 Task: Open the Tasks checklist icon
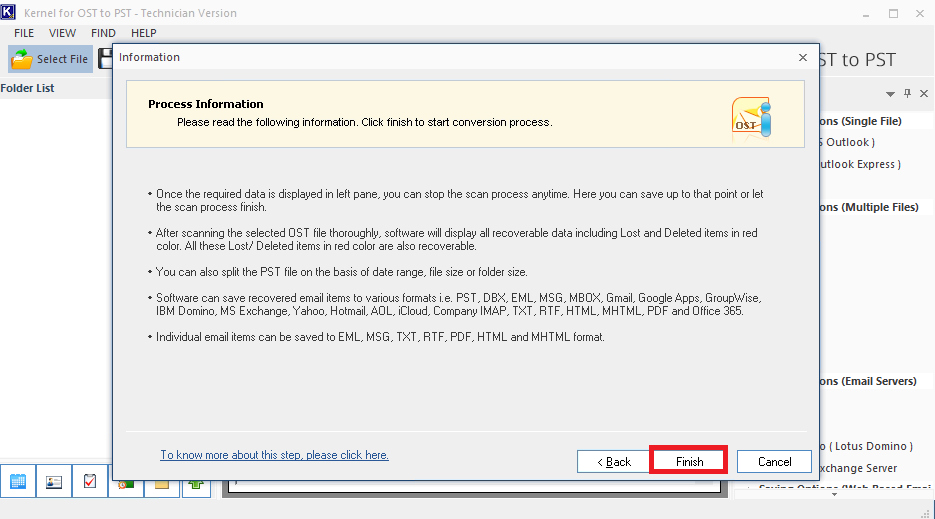point(90,481)
